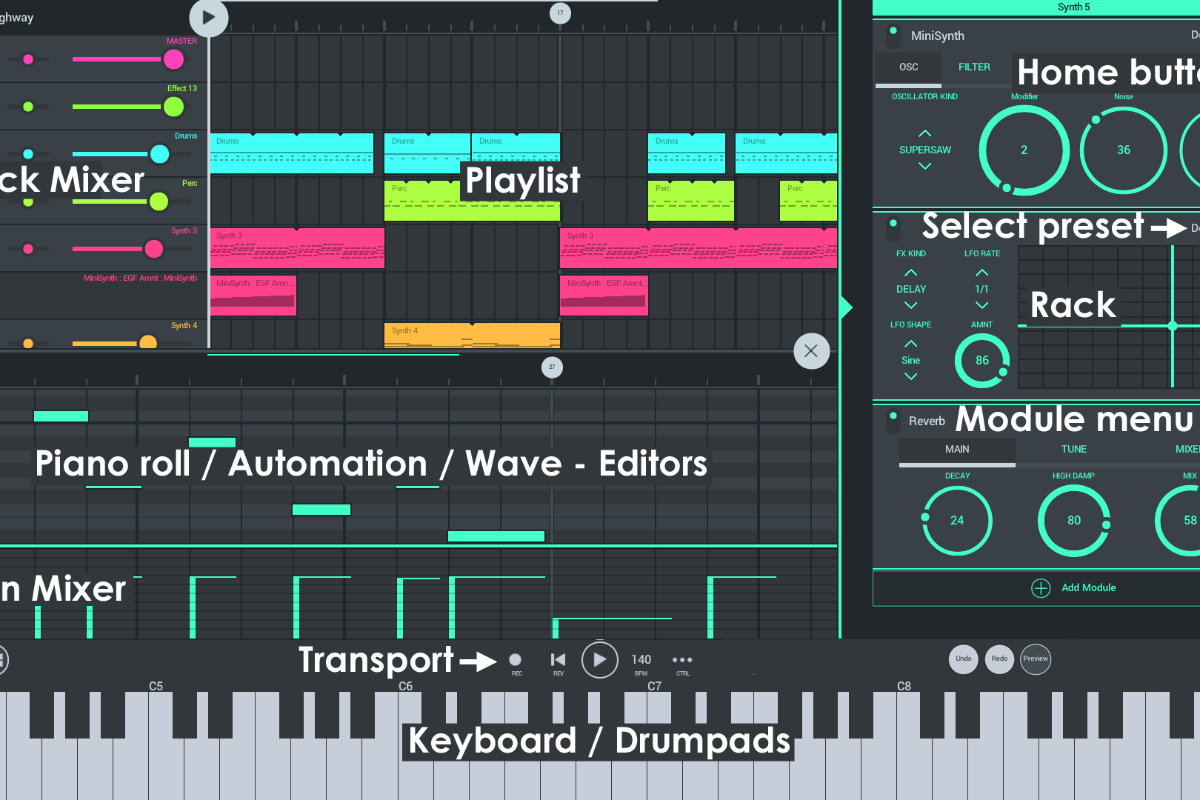1200x800 pixels.
Task: Click the Preview button
Action: (x=1035, y=660)
